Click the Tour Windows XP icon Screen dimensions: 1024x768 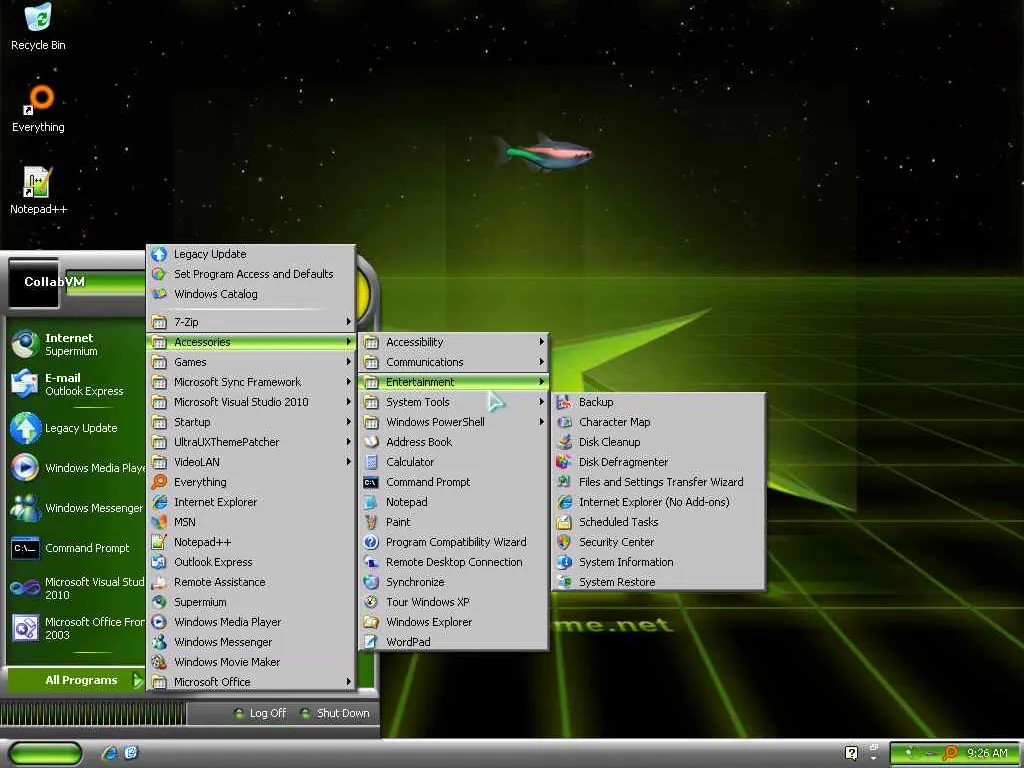tap(371, 602)
